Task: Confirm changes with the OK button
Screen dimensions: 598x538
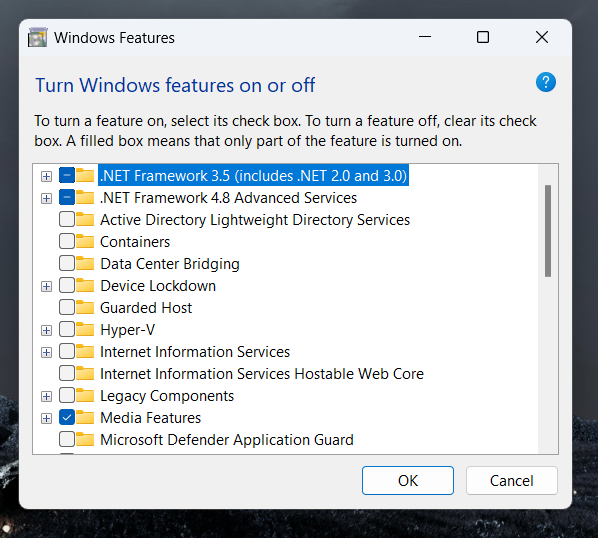Action: point(408,480)
